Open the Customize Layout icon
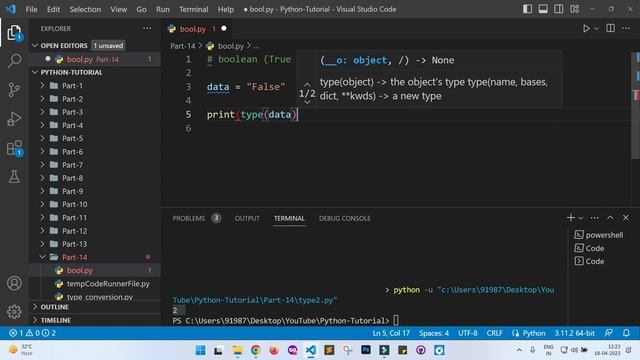The height and width of the screenshot is (360, 640). 575,9
